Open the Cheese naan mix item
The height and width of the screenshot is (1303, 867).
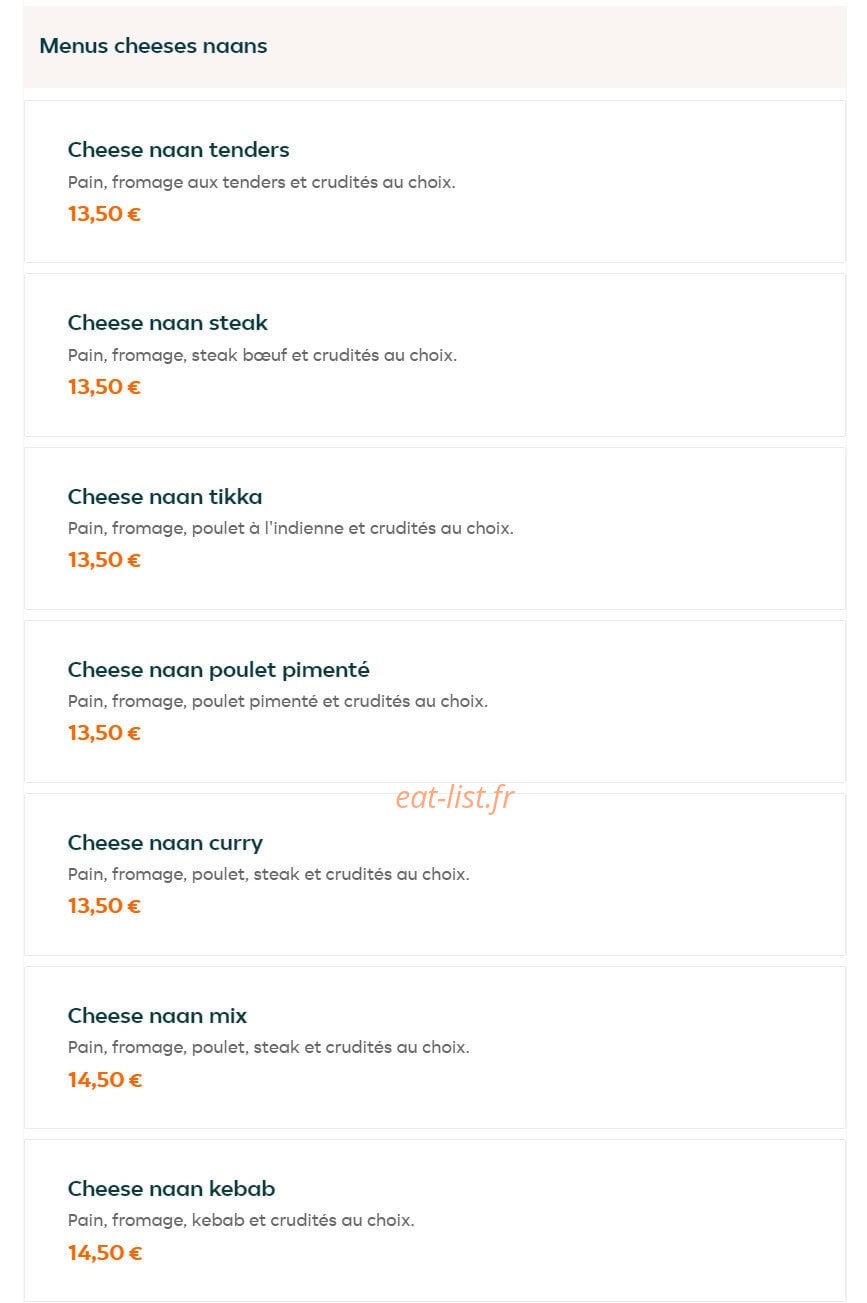click(434, 1047)
